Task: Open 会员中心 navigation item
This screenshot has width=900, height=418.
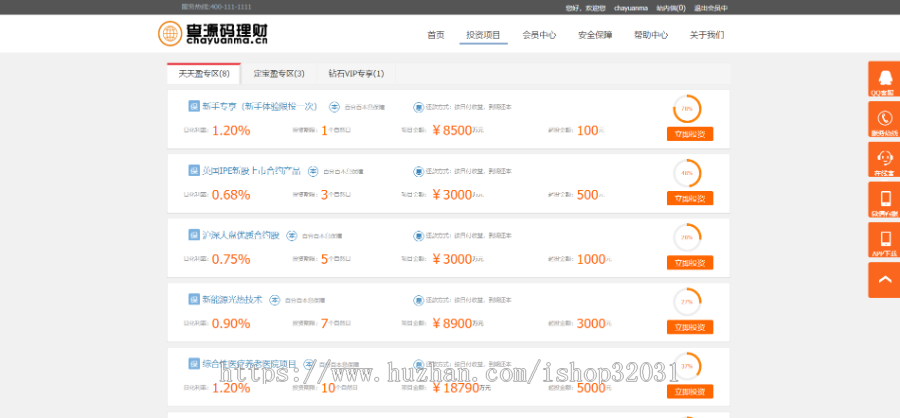Action: (539, 35)
